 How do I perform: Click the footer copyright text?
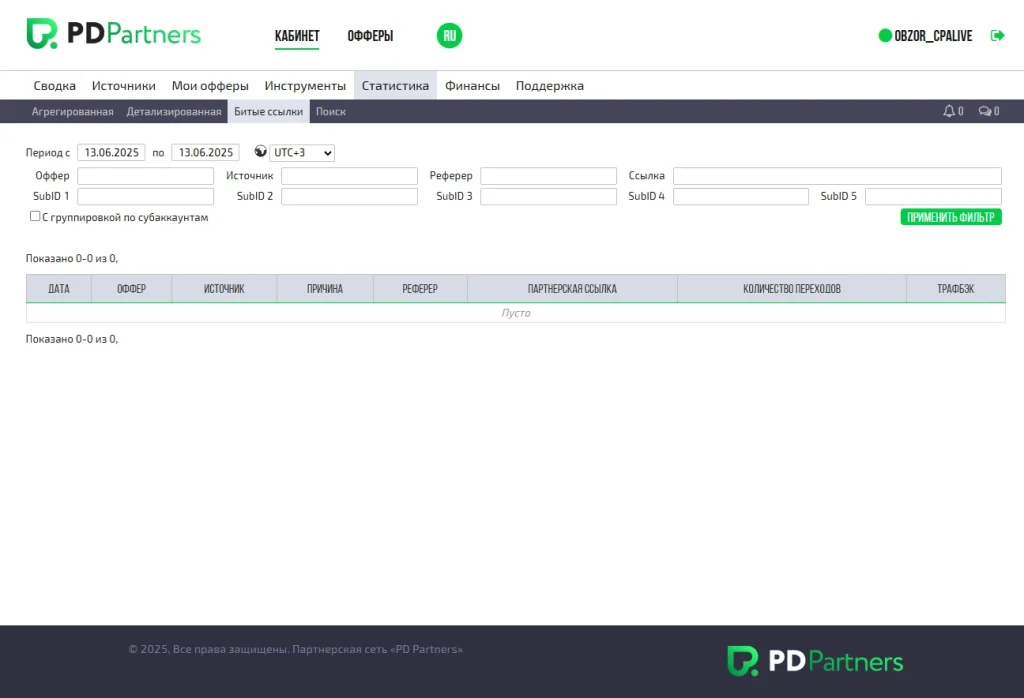coord(295,649)
